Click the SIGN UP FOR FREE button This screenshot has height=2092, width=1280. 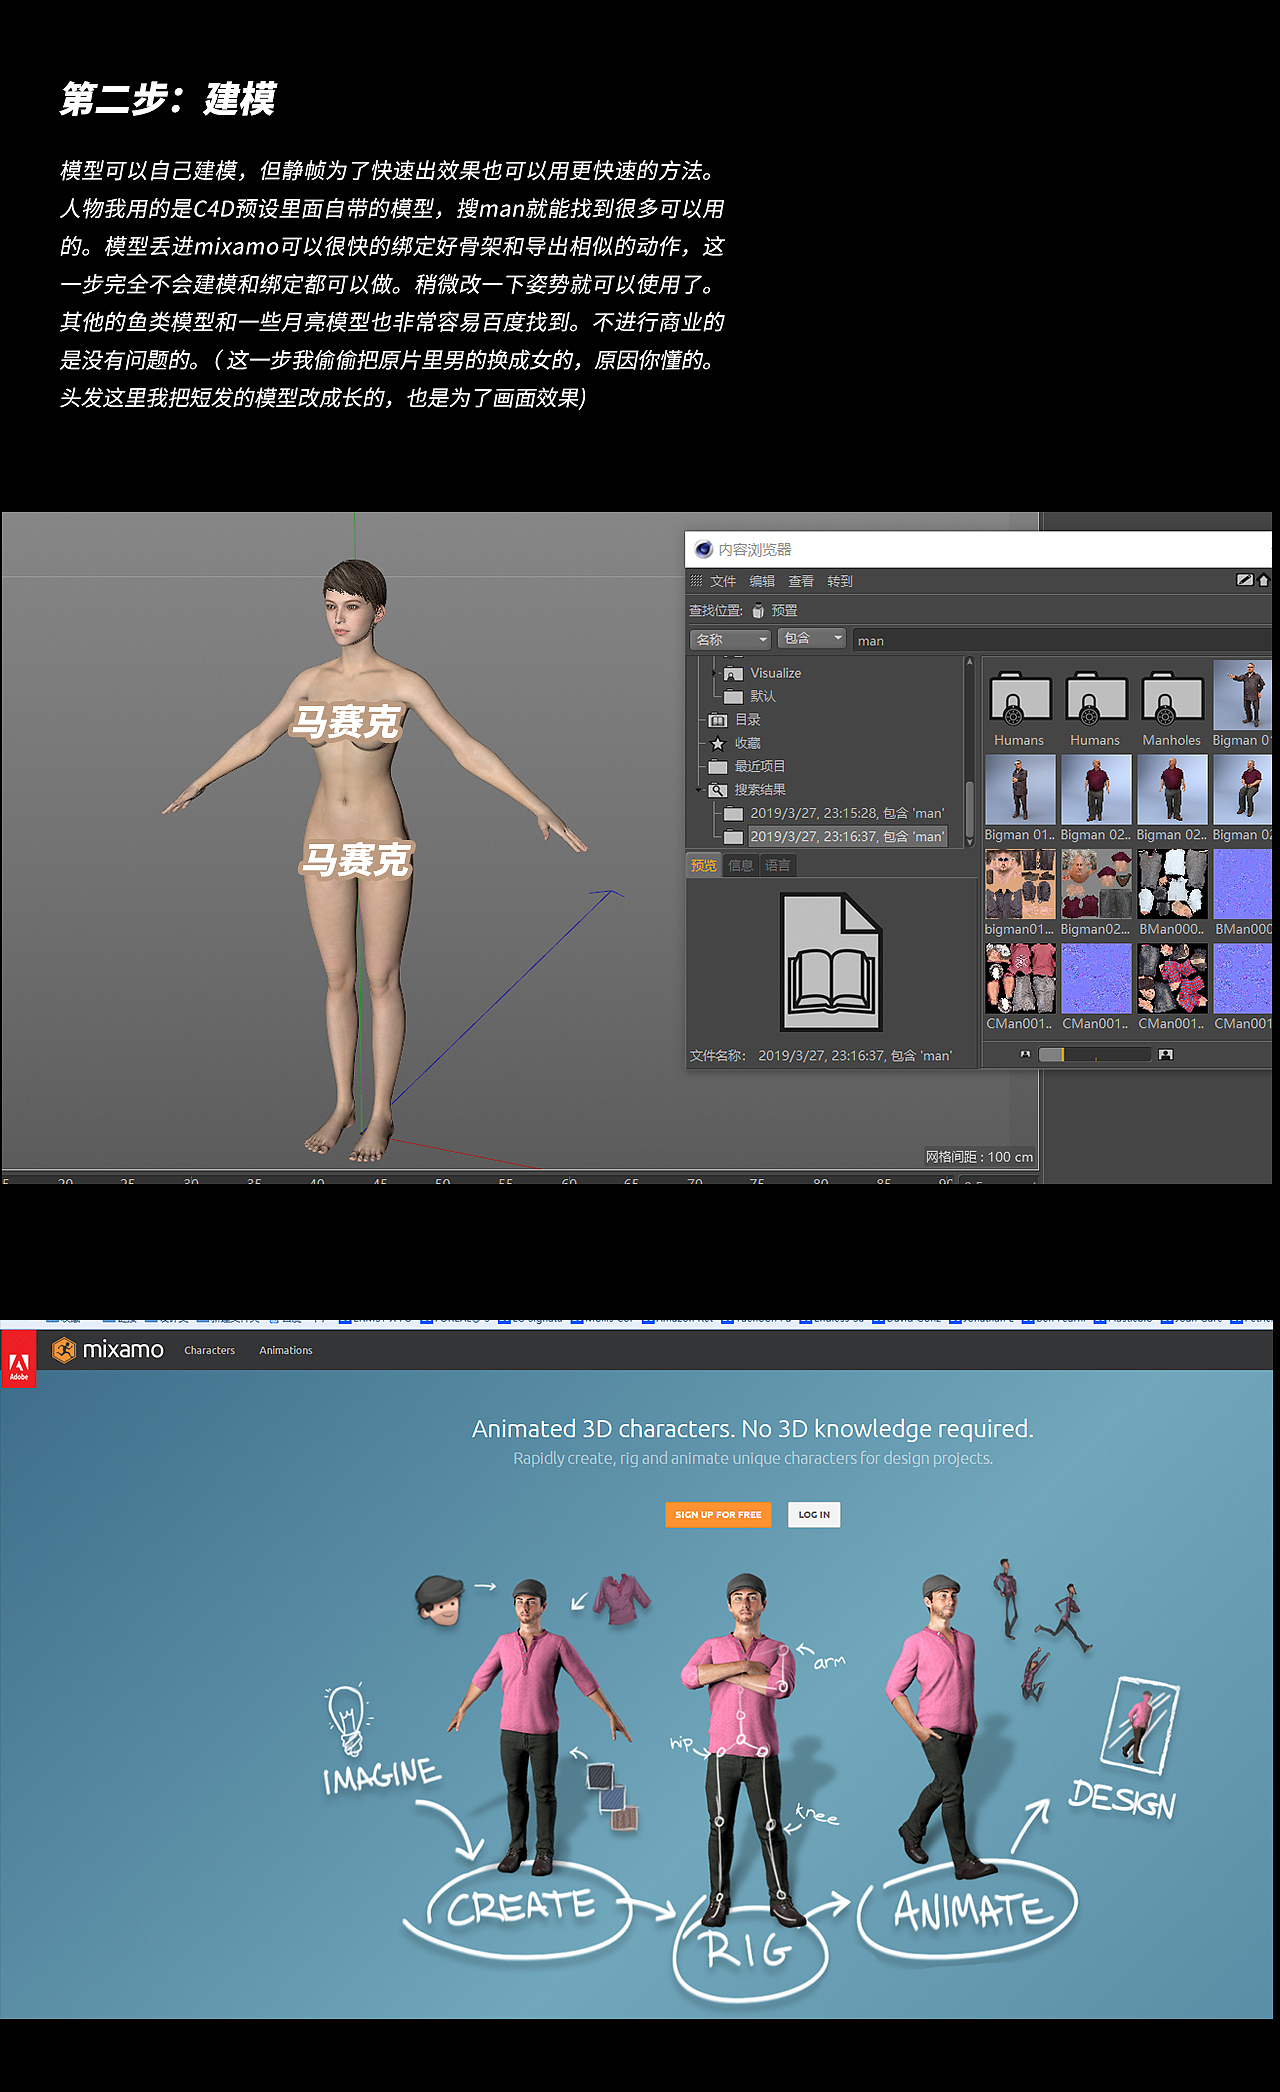pyautogui.click(x=718, y=1514)
